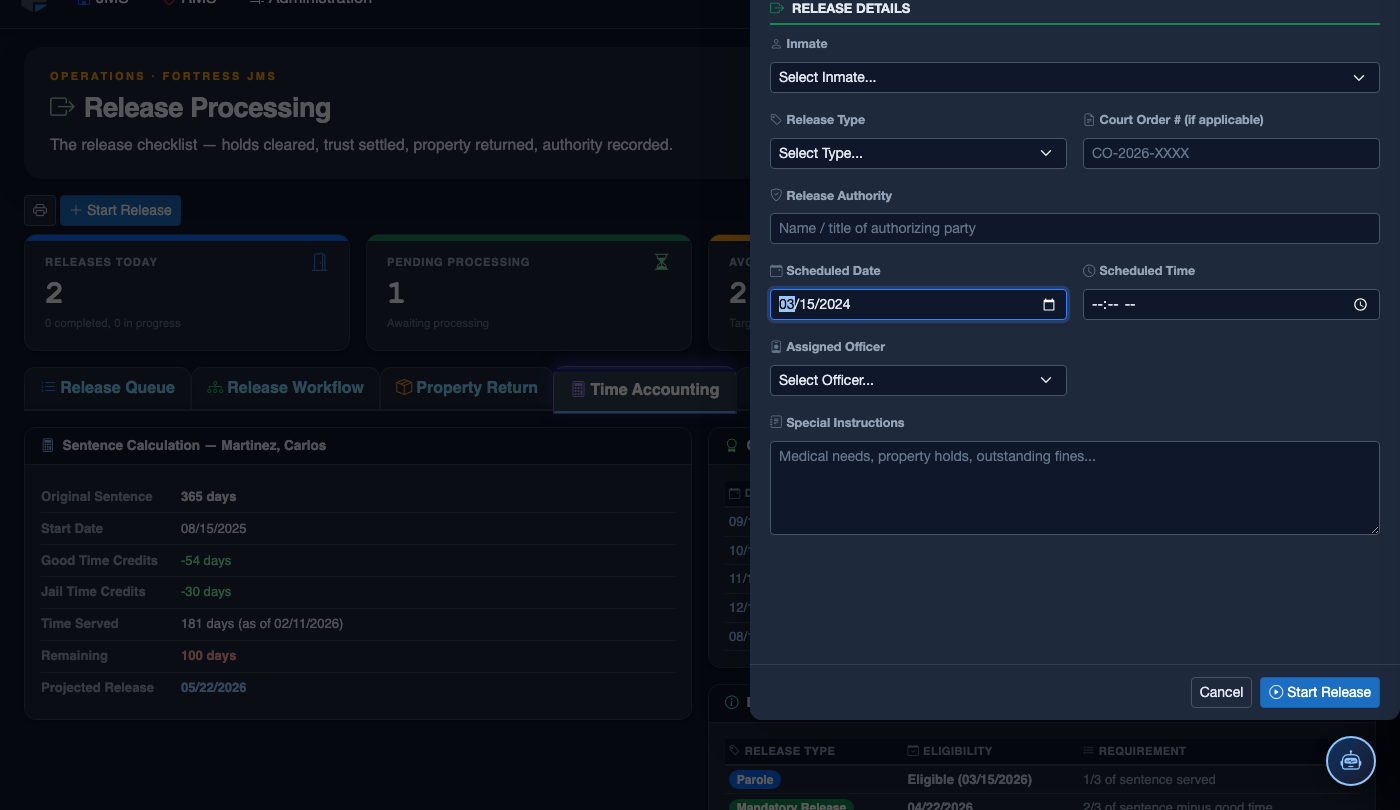Screen dimensions: 1400x810
Task: Open the calendar picker in Scheduled Date
Action: coord(1049,304)
